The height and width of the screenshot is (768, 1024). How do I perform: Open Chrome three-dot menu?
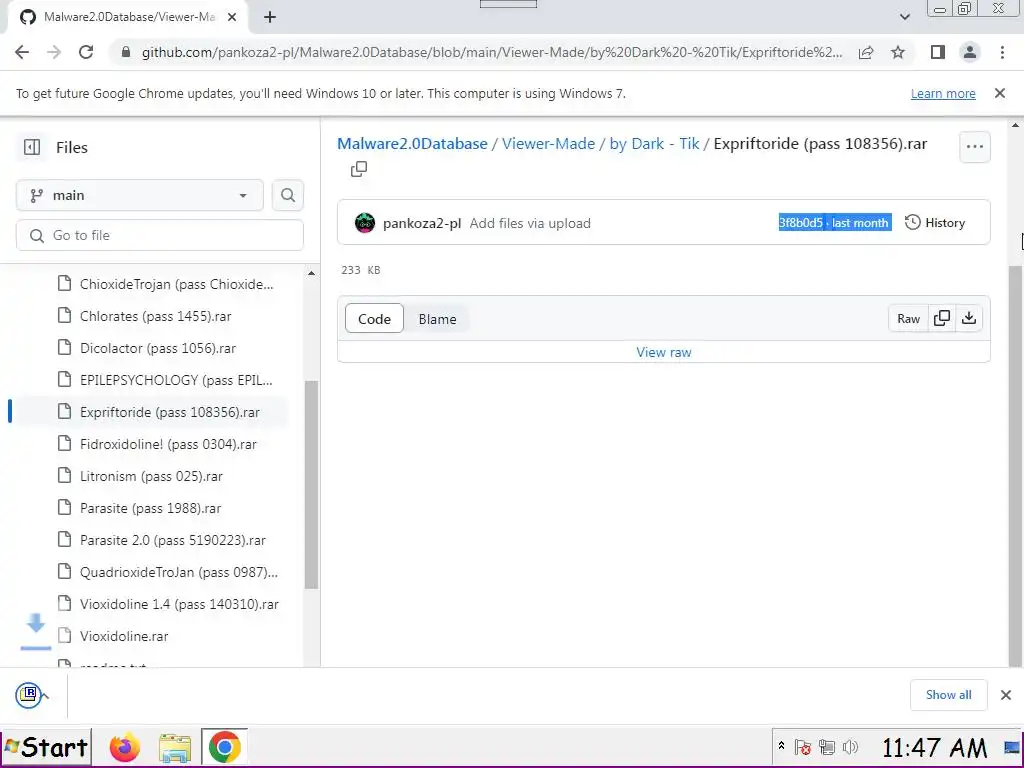click(1002, 52)
